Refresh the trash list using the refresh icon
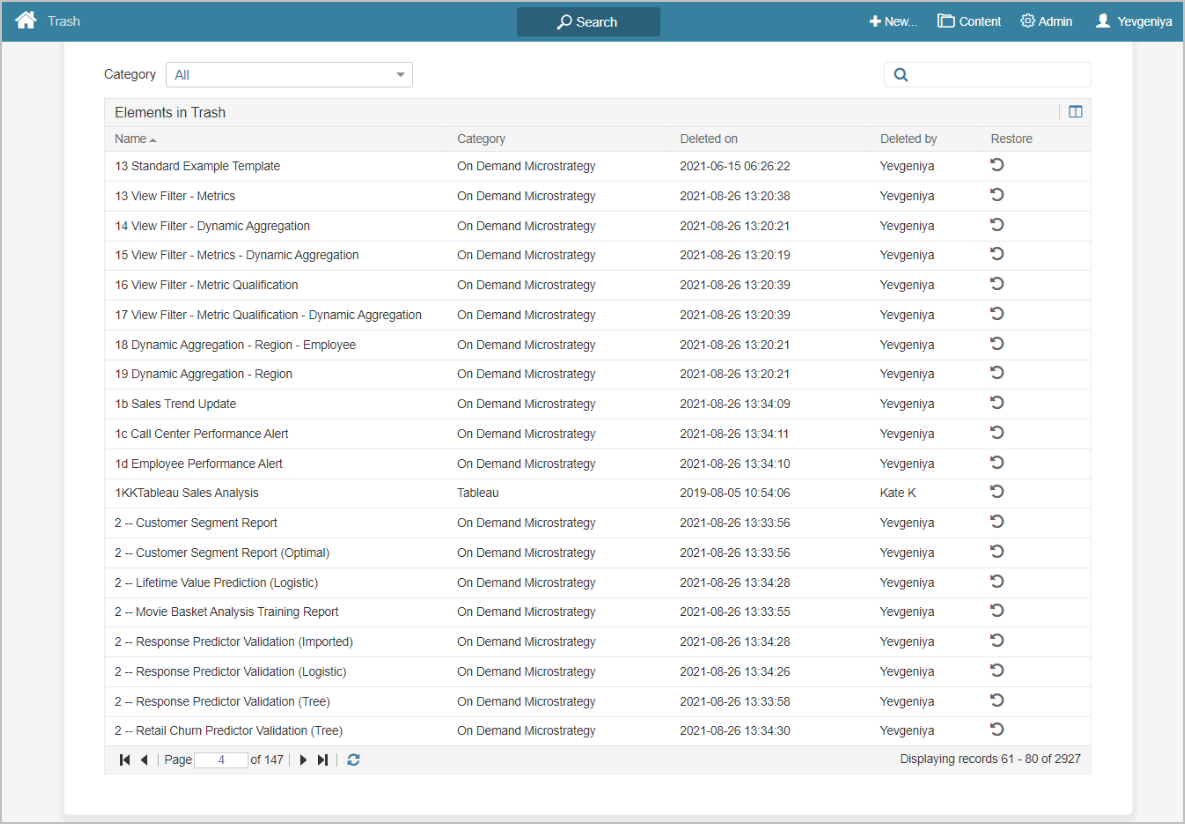This screenshot has height=824, width=1185. pyautogui.click(x=353, y=760)
